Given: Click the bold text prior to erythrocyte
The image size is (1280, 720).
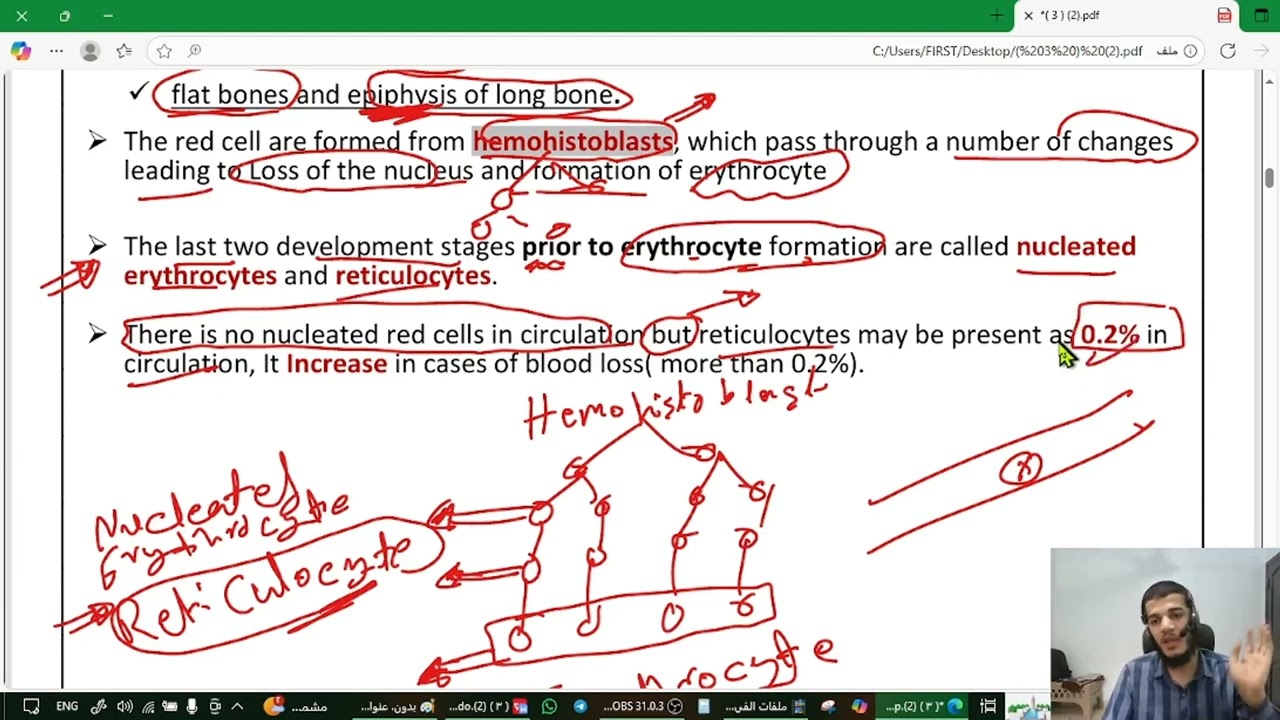Looking at the screenshot, I should tap(641, 246).
